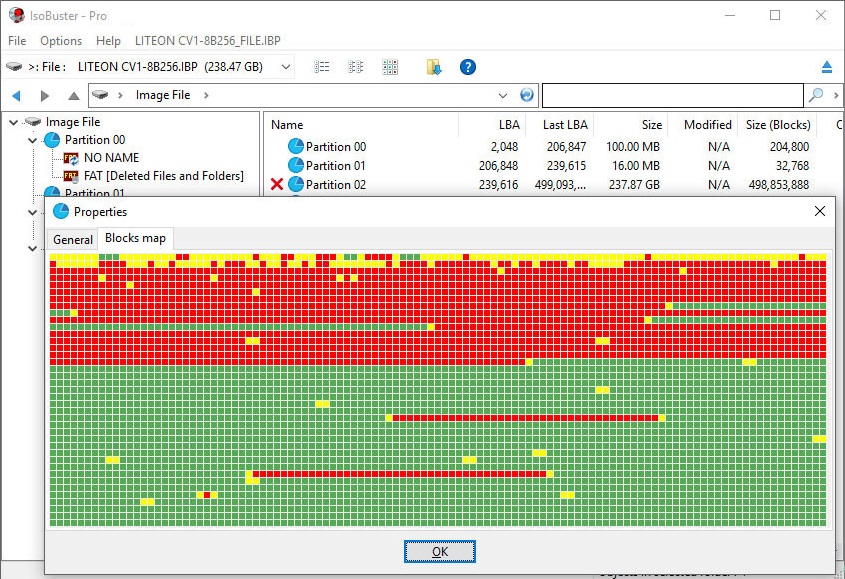Switch to the General tab in Properties
This screenshot has height=579, width=845.
[x=73, y=240]
